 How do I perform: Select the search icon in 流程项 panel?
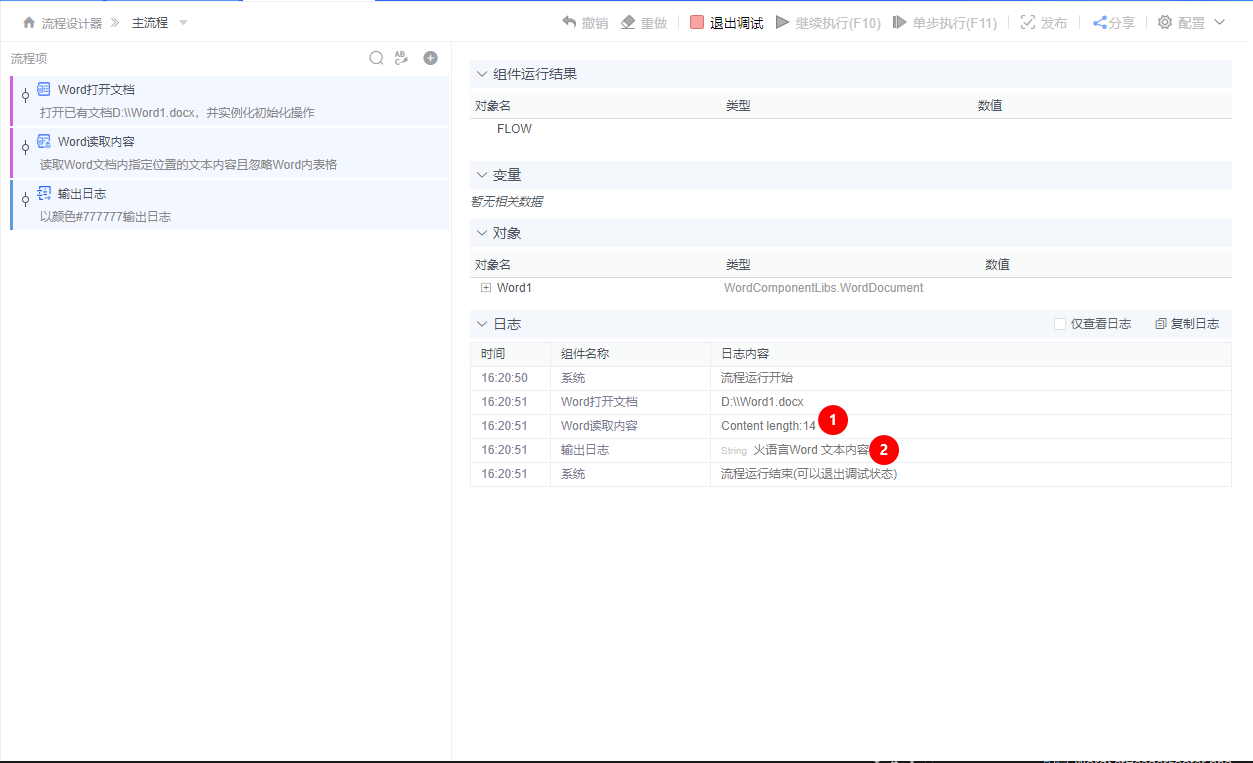point(376,57)
